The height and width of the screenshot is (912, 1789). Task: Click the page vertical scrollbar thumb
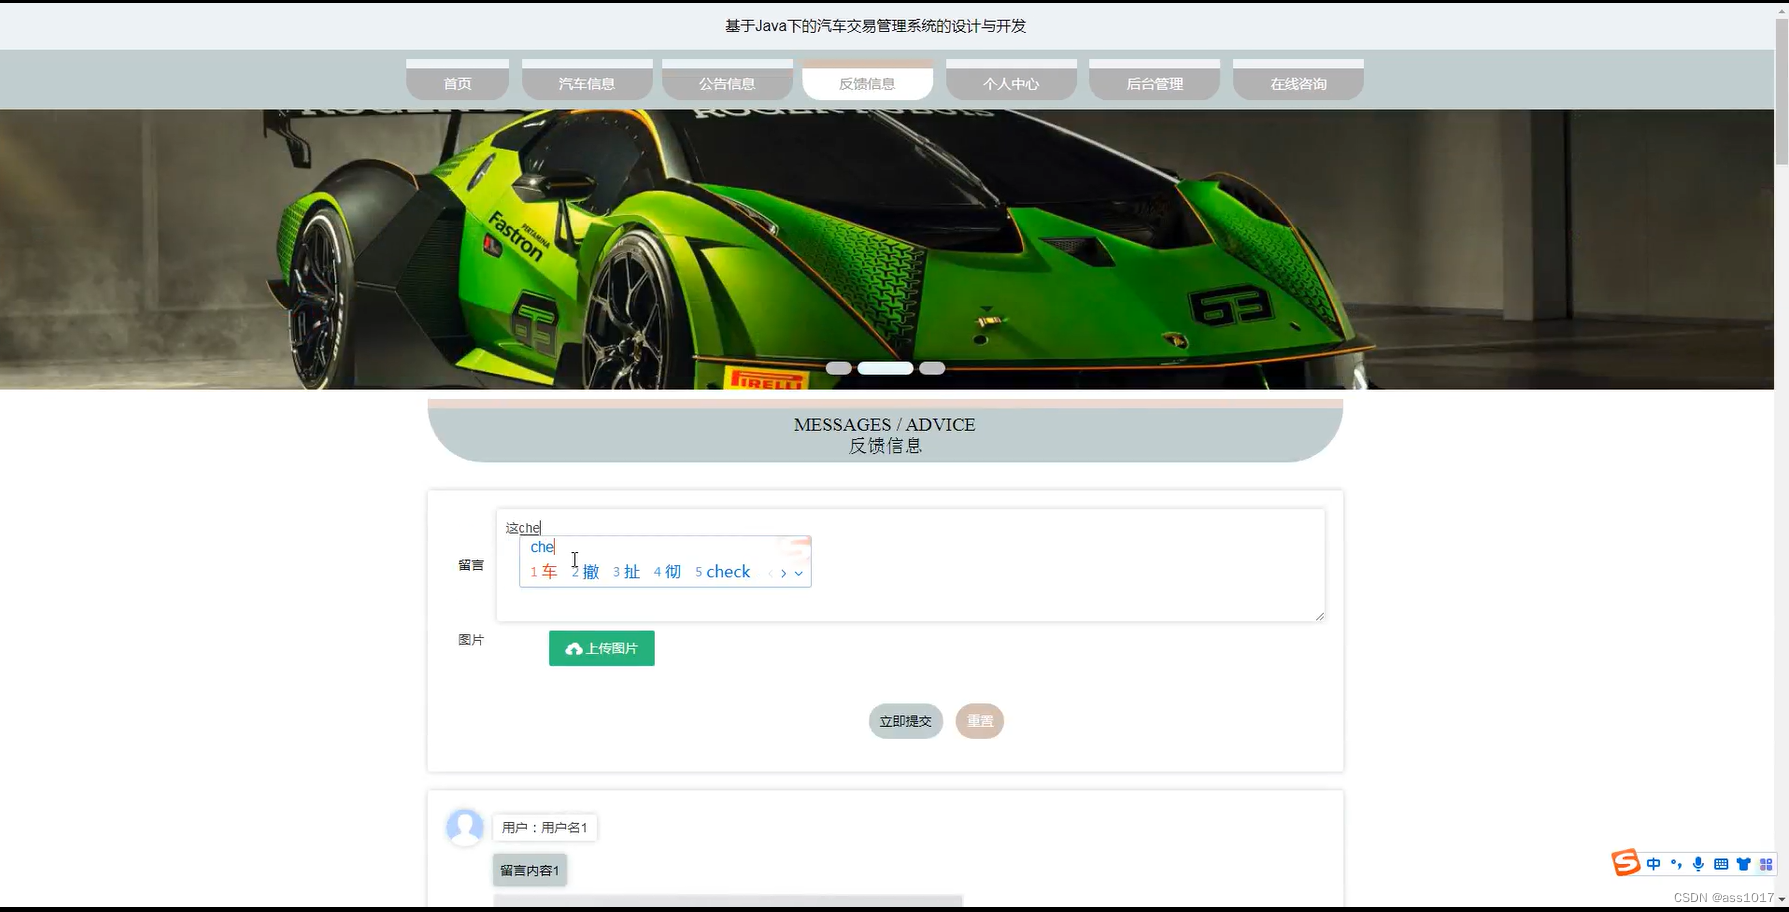tap(1781, 90)
